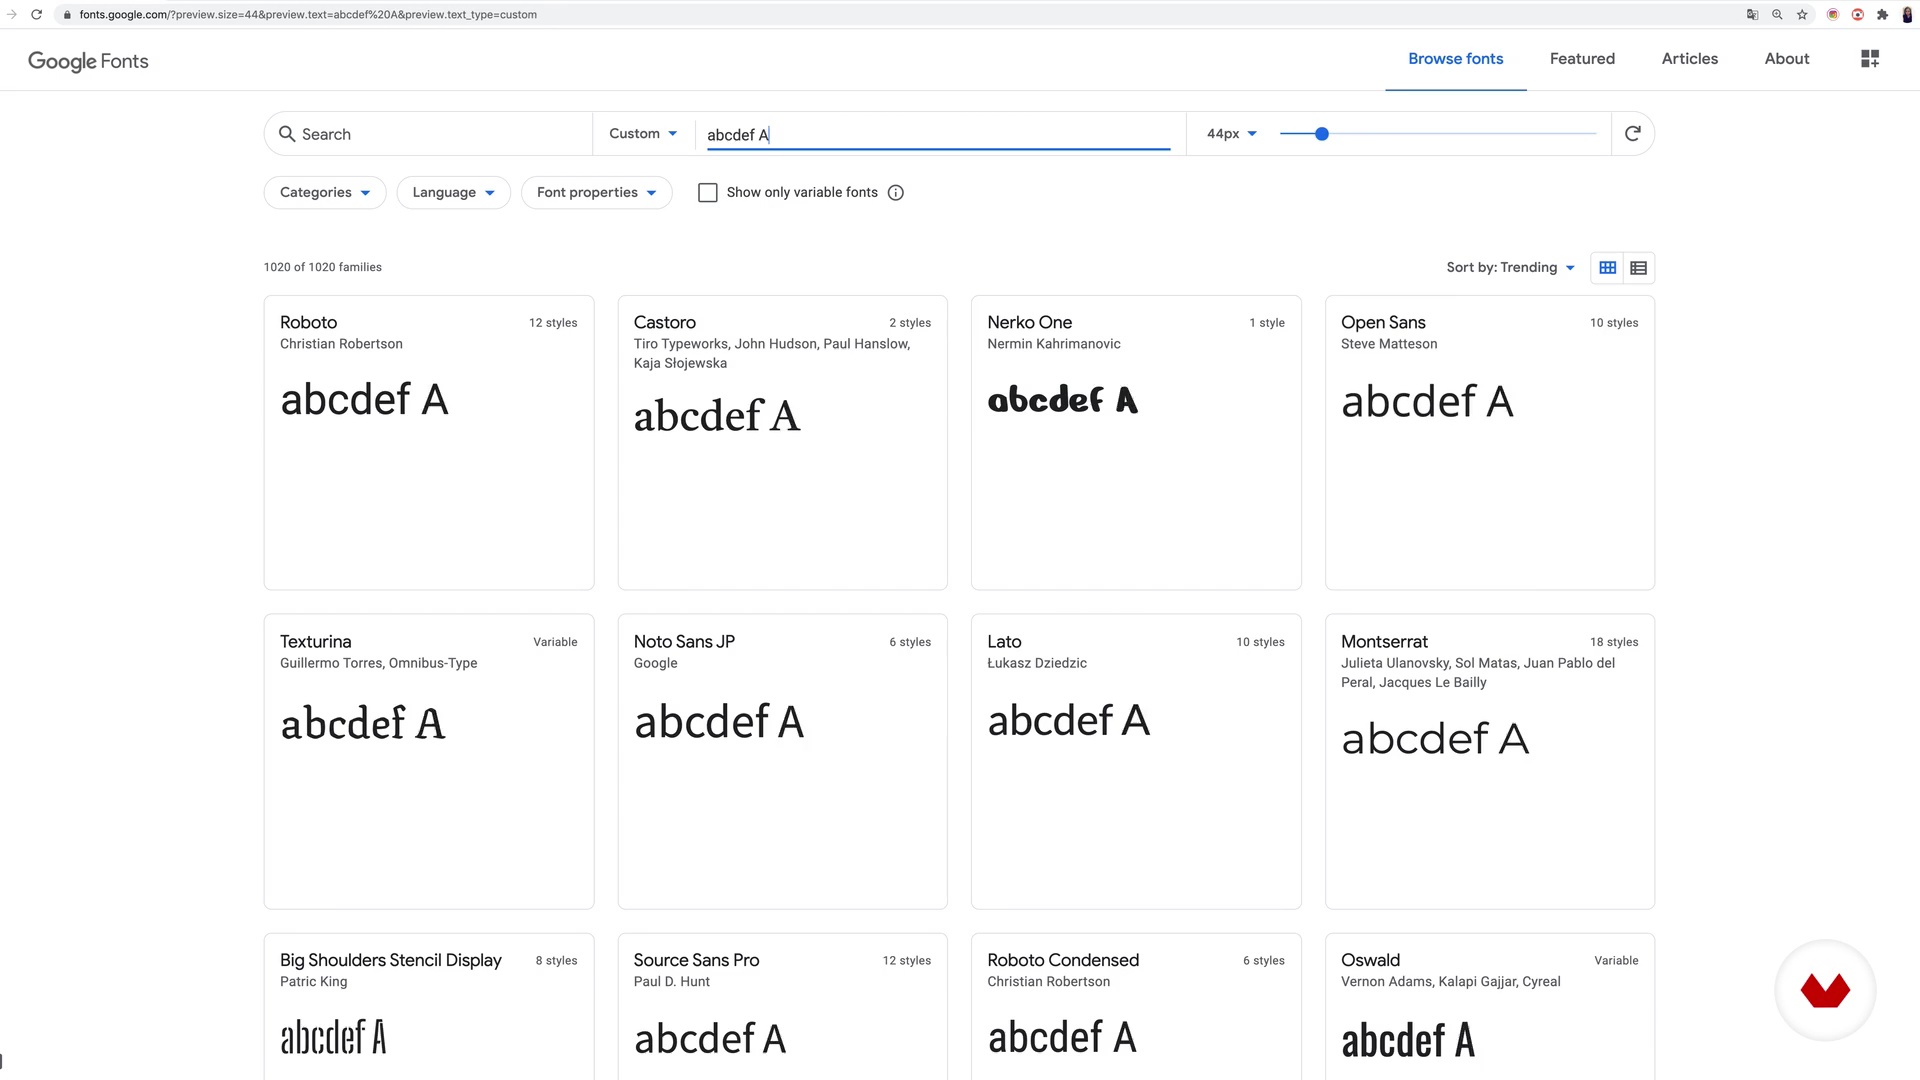1920x1080 pixels.
Task: Open the Montserrat font card
Action: [1489, 761]
